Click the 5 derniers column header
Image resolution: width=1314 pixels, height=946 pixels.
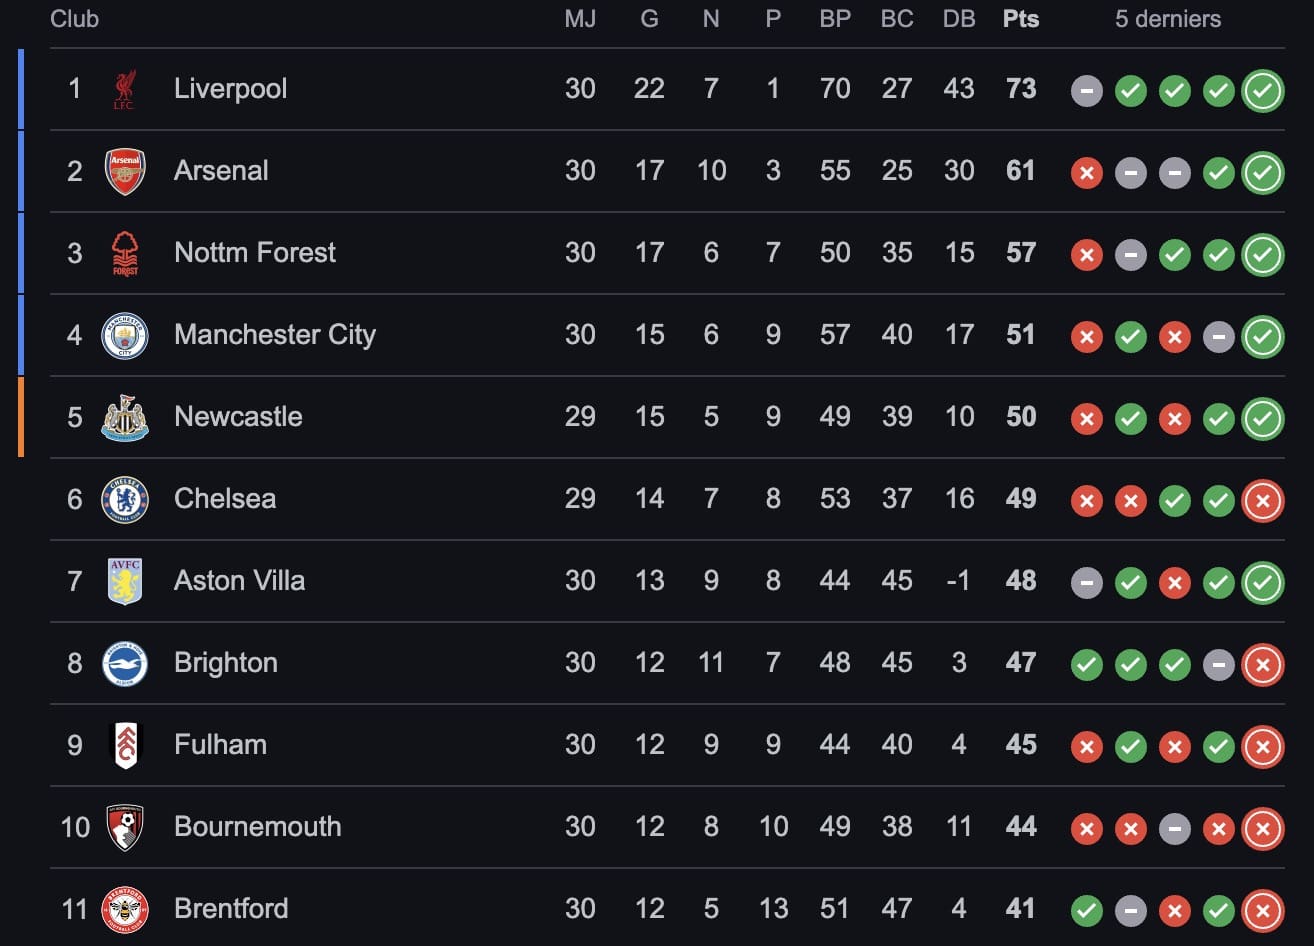click(x=1167, y=19)
